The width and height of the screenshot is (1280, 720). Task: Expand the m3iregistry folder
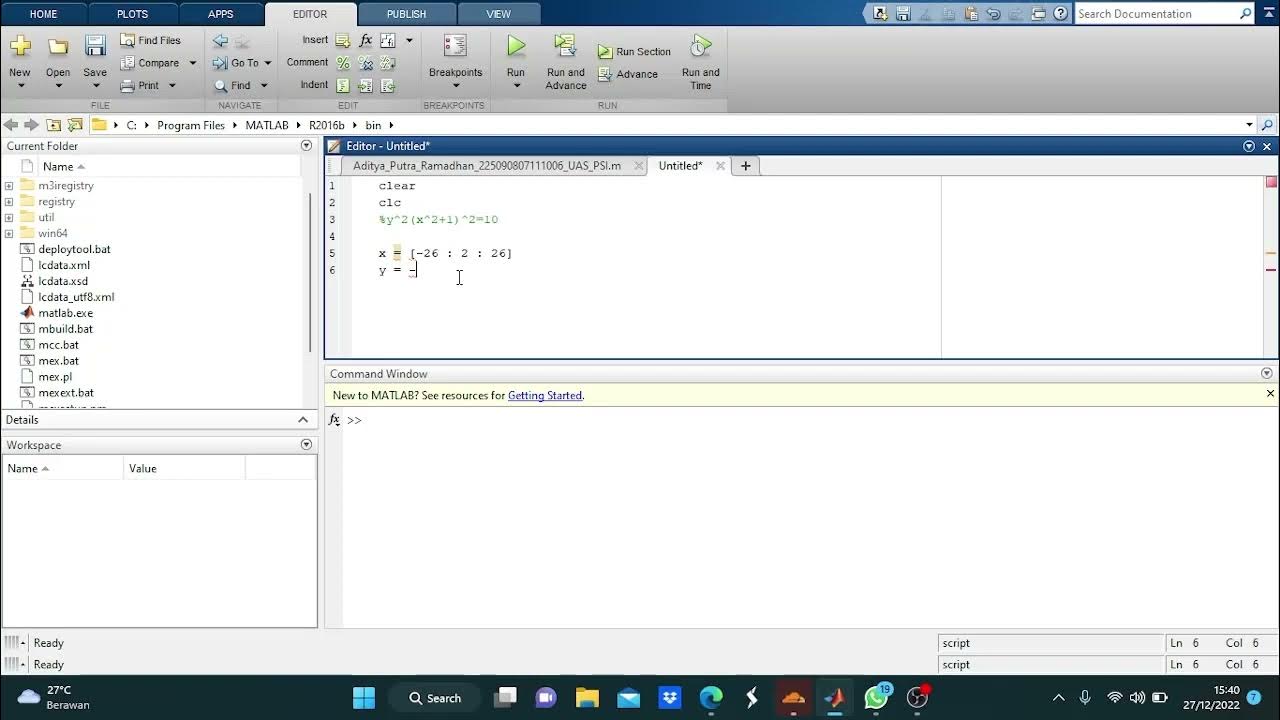coord(9,186)
